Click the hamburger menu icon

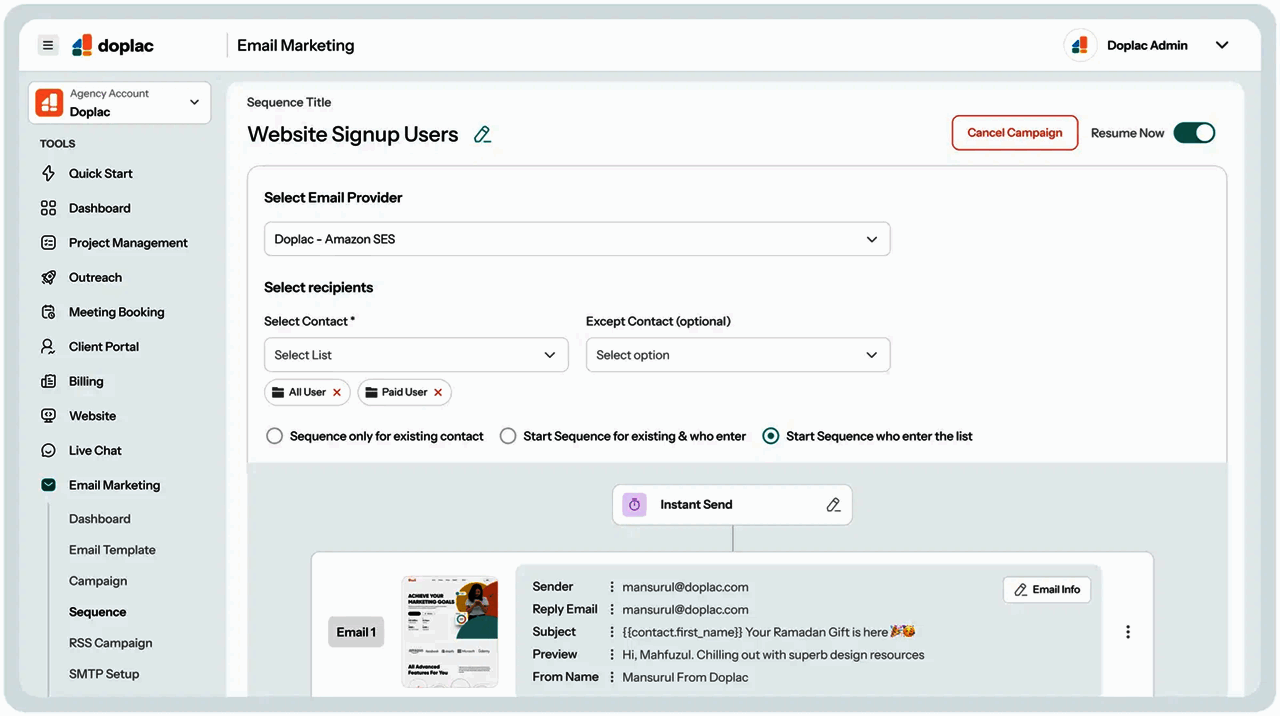click(x=48, y=45)
